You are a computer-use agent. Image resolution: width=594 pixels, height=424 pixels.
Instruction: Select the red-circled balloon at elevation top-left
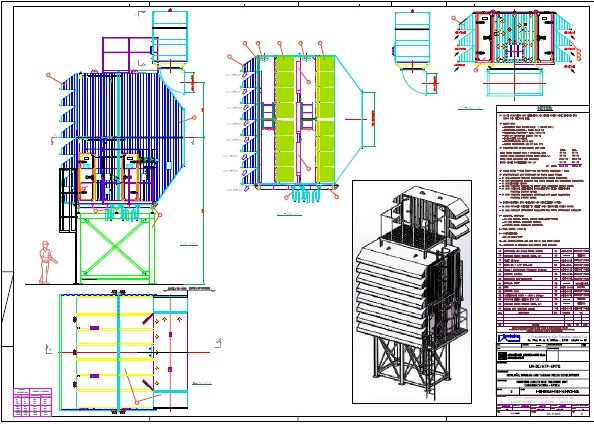pos(48,76)
